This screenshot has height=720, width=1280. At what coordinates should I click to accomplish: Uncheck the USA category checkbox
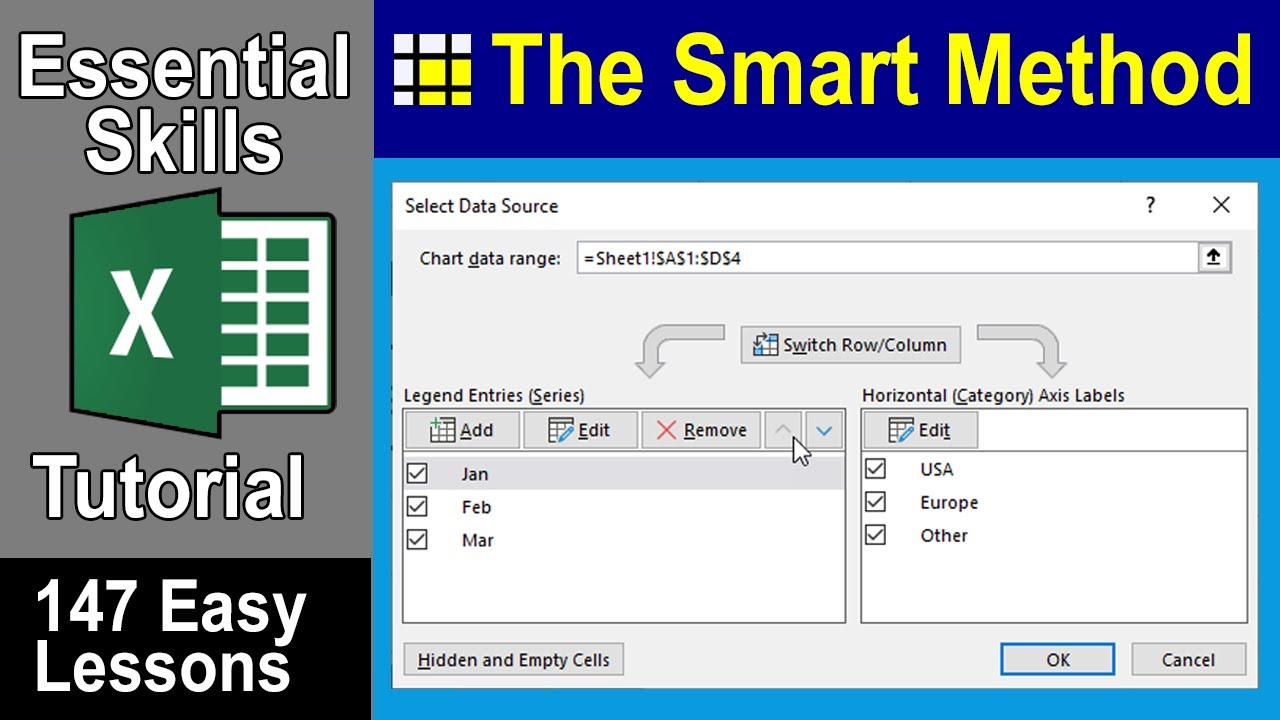876,468
